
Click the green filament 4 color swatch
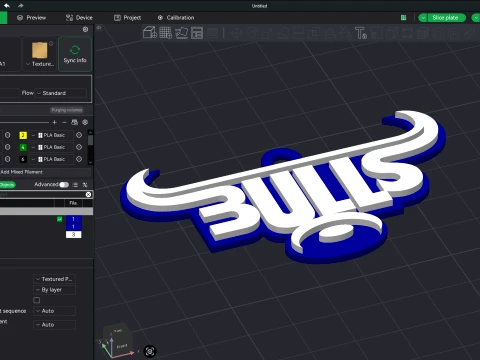23,147
